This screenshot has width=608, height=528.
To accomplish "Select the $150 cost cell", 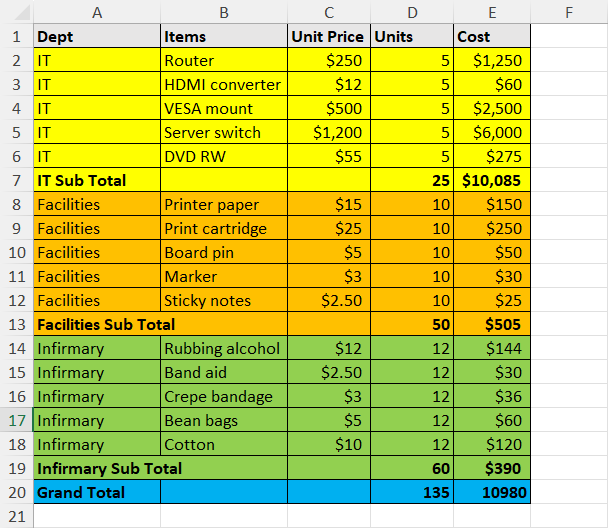I will (x=492, y=204).
